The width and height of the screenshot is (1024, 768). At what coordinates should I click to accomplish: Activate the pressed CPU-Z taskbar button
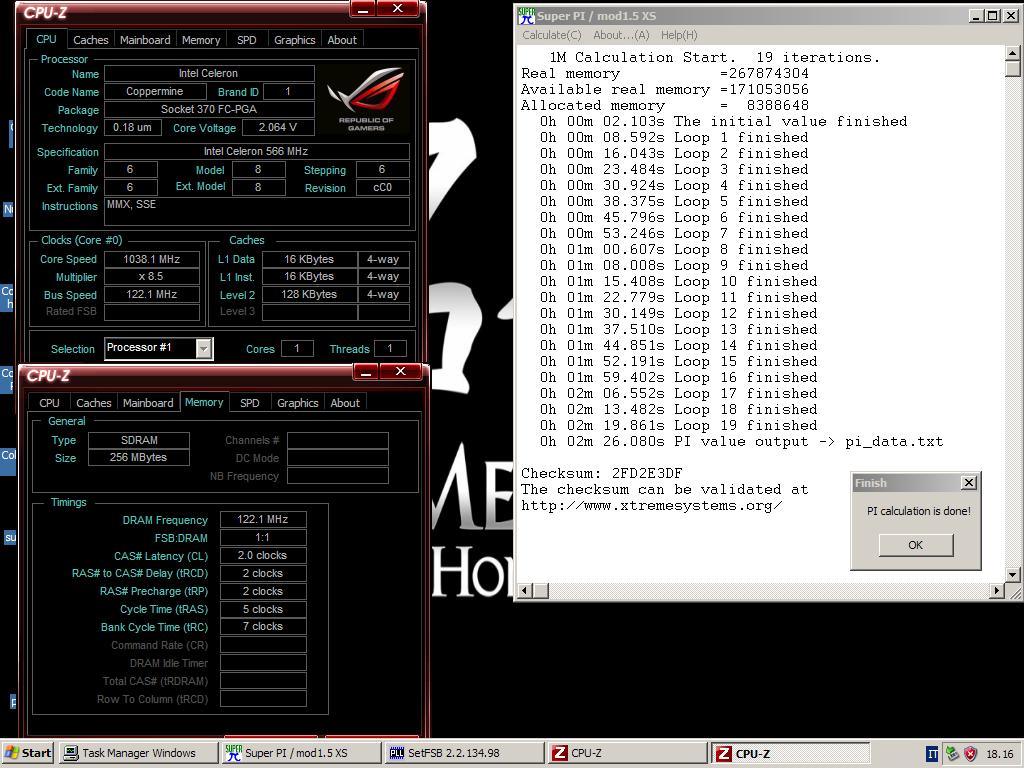tap(790, 753)
